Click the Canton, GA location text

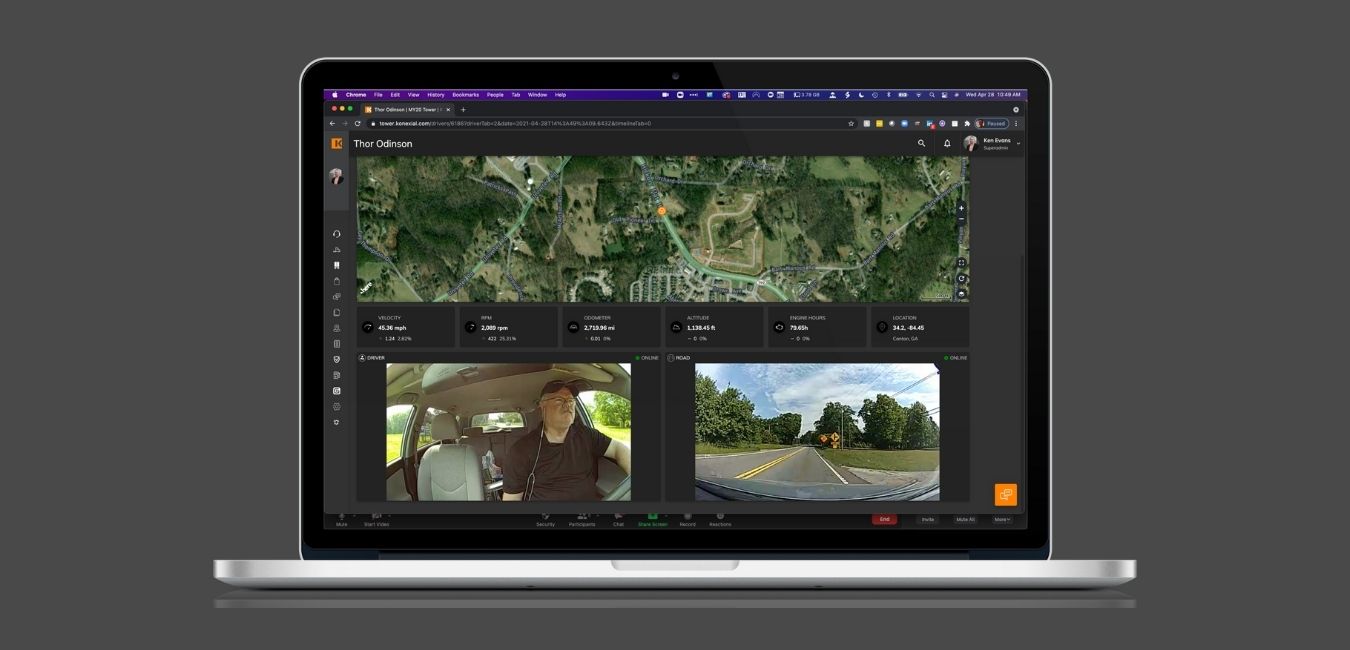905,339
